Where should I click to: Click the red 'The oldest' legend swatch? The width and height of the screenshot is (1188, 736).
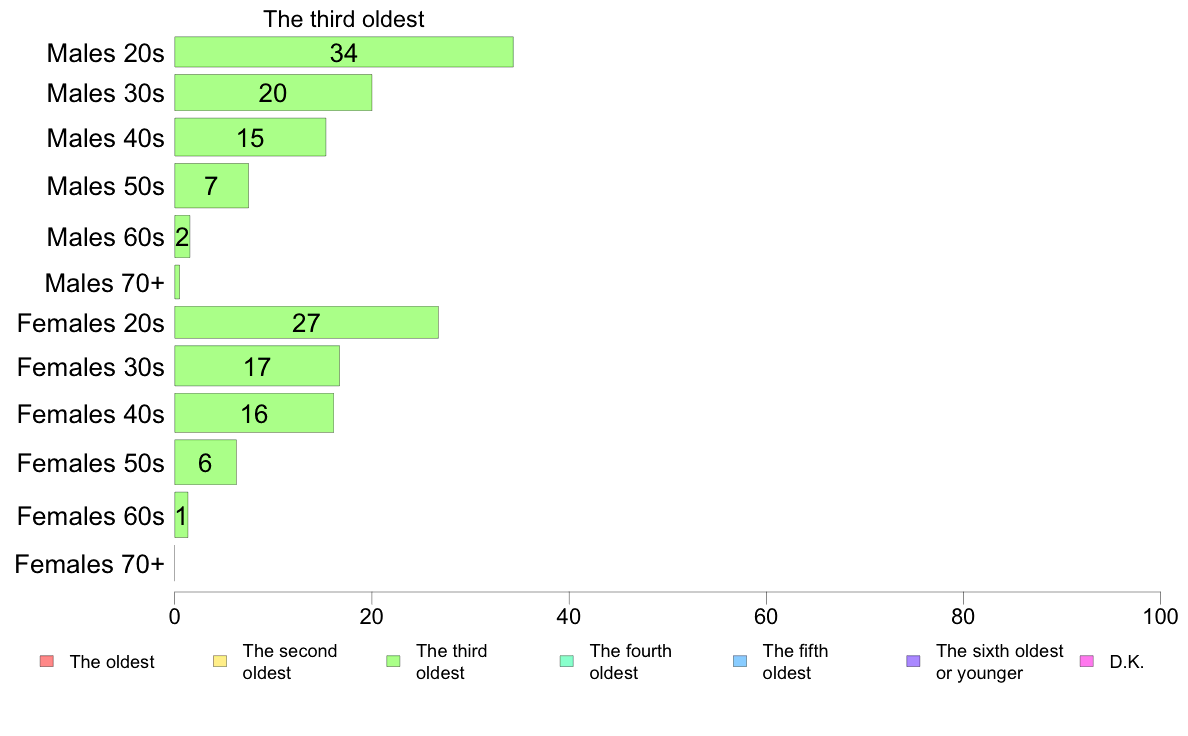coord(47,661)
